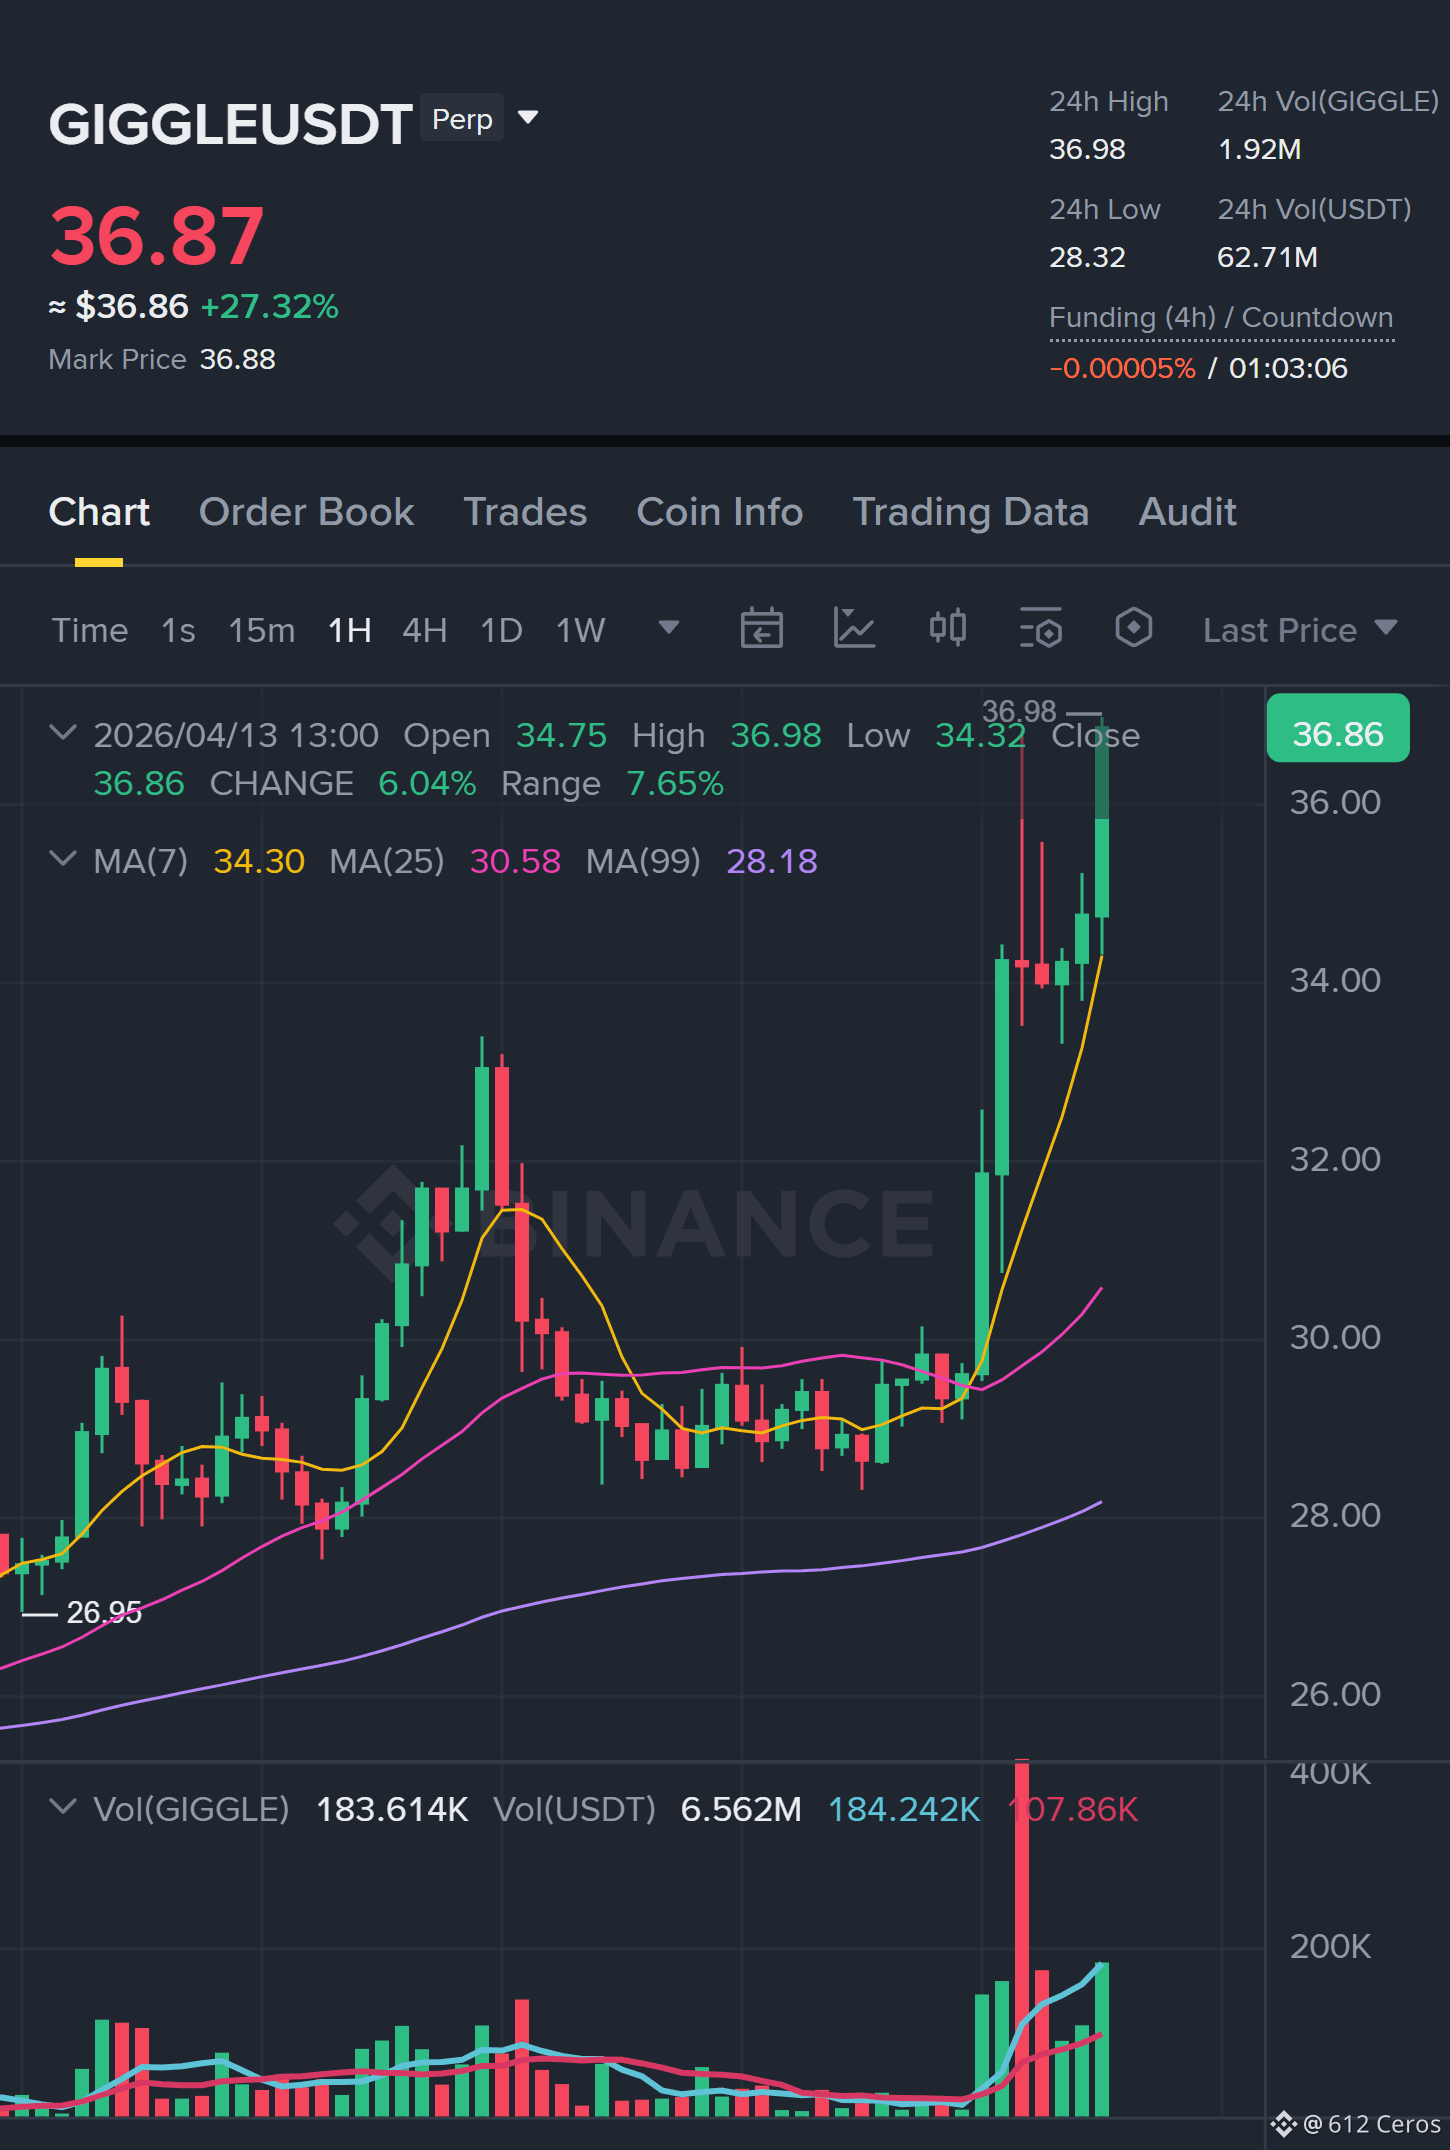The width and height of the screenshot is (1450, 2150).
Task: Open the candlestick style icon
Action: (x=947, y=629)
